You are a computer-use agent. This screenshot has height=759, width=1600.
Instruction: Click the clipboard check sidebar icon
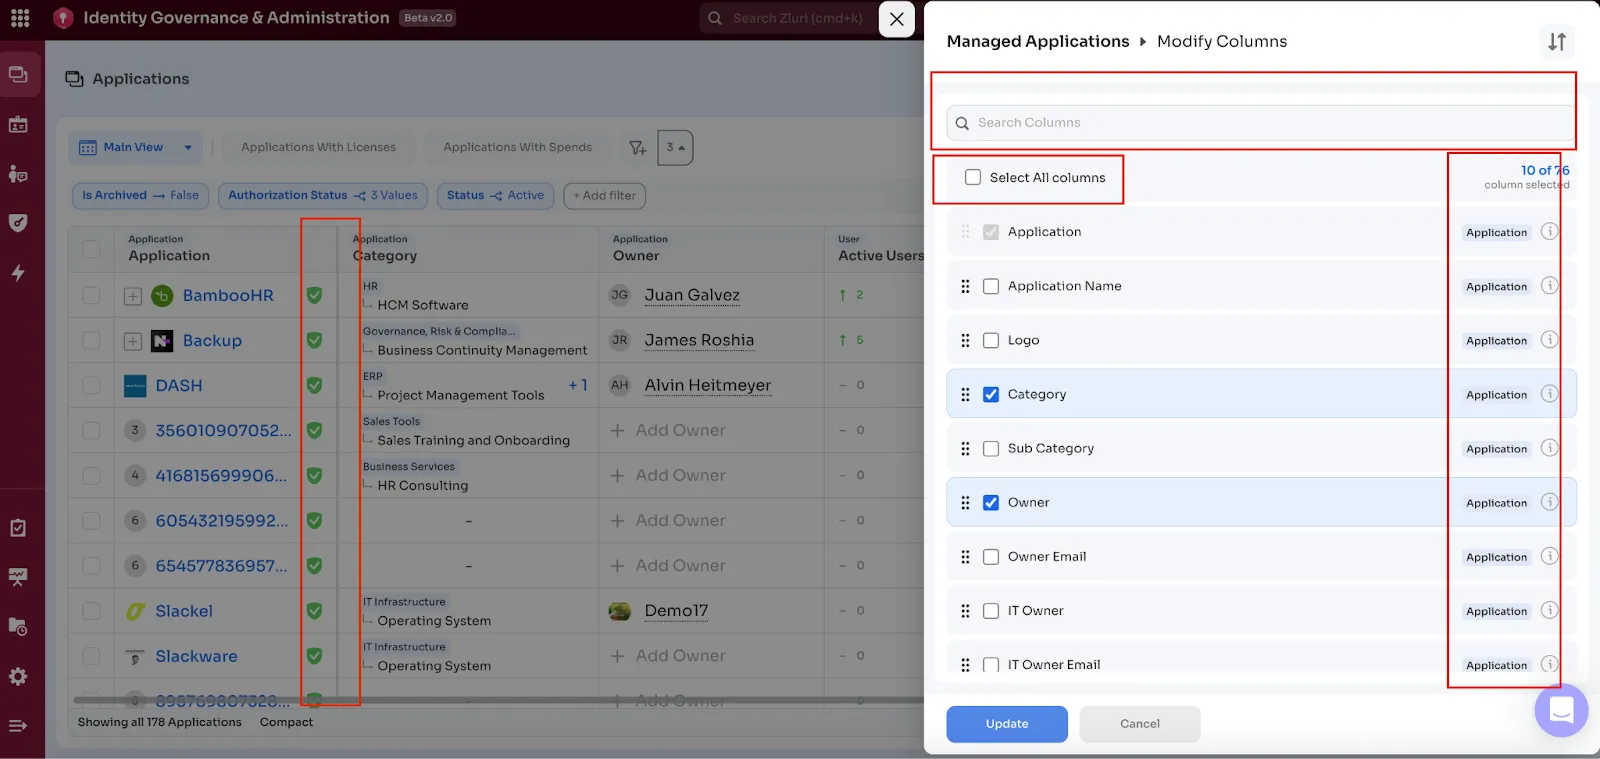coord(18,528)
